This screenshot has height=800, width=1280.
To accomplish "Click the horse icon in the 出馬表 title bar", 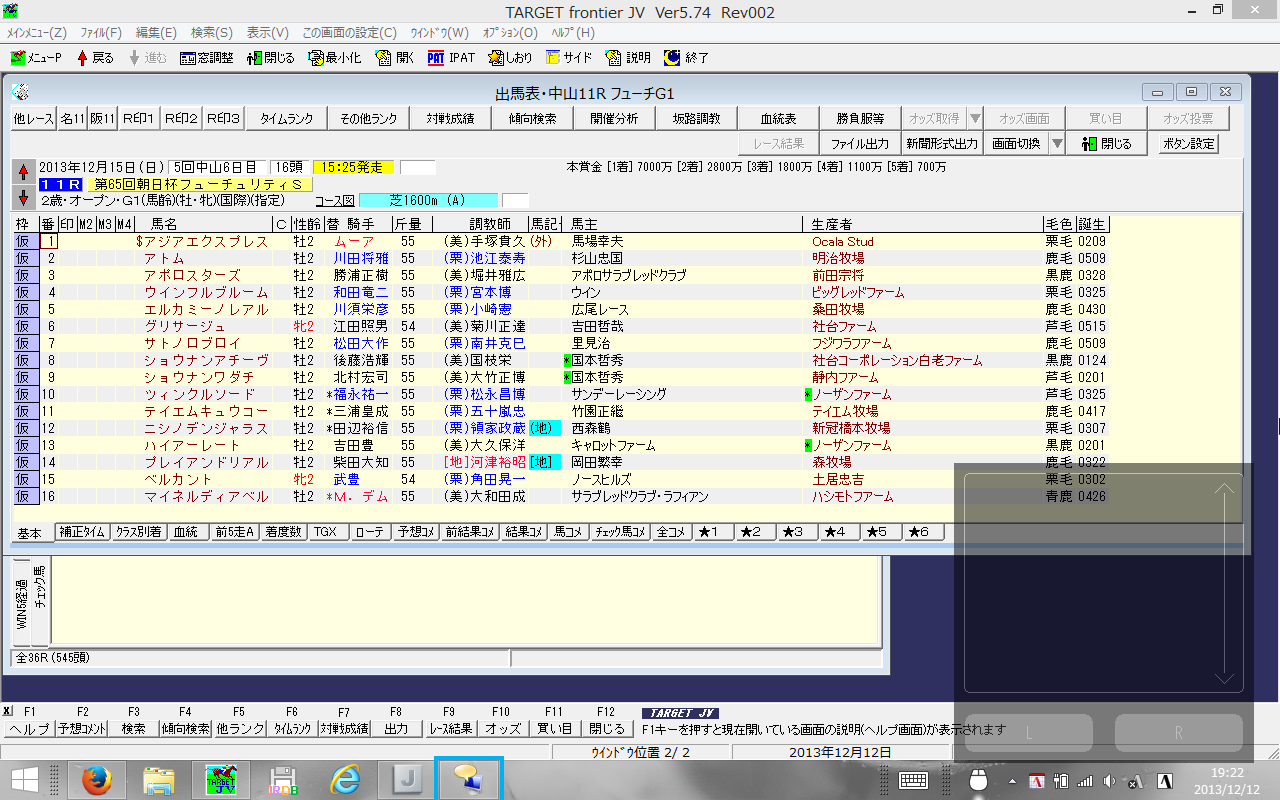I will click(x=21, y=93).
